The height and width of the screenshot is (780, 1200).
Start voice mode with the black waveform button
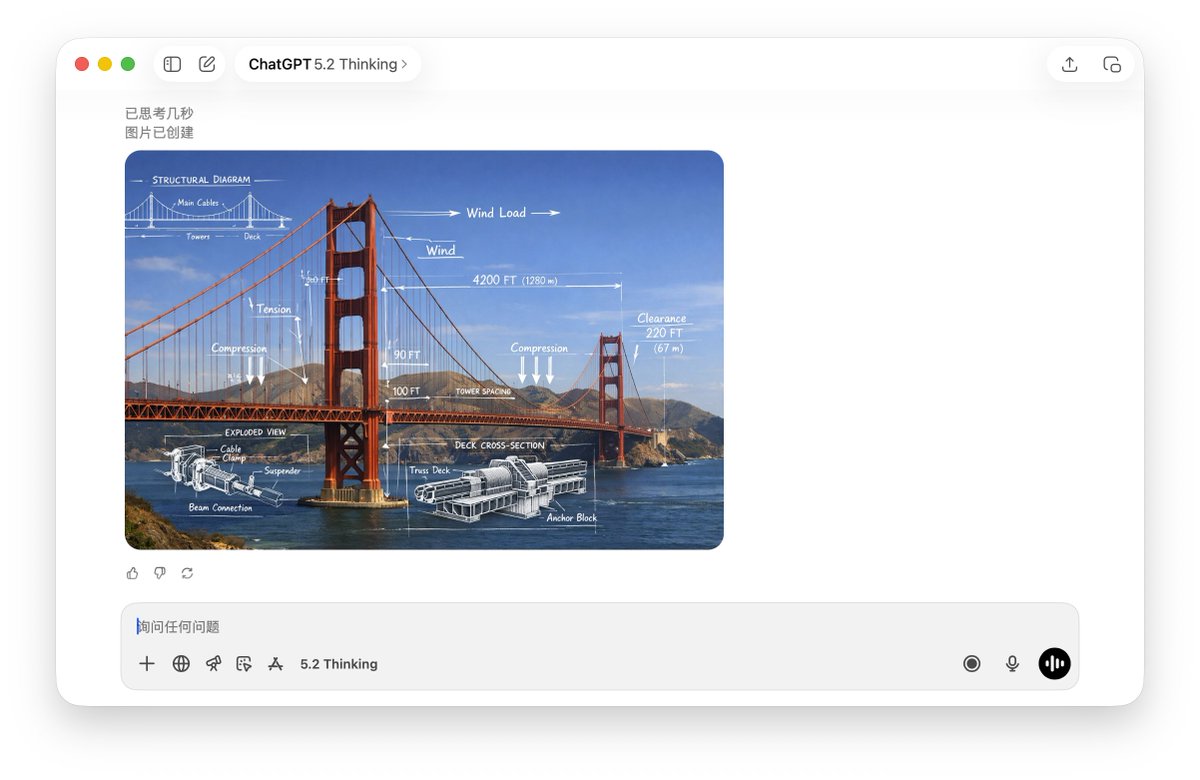tap(1054, 663)
